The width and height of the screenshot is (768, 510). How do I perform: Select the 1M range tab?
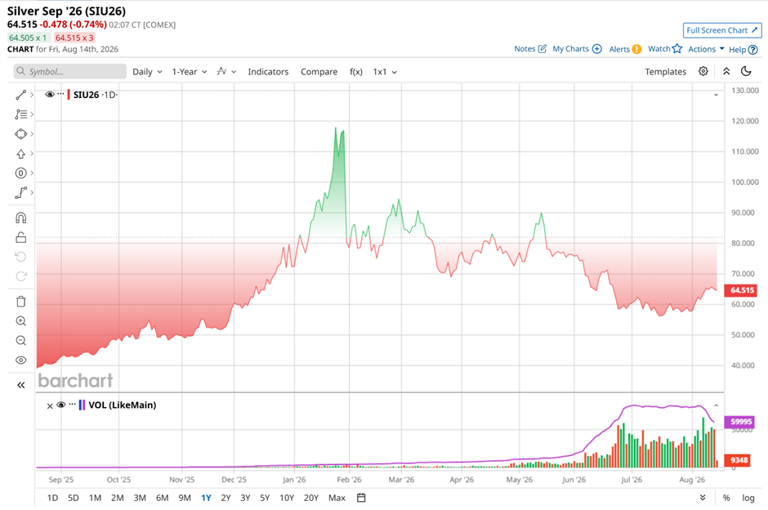(95, 498)
